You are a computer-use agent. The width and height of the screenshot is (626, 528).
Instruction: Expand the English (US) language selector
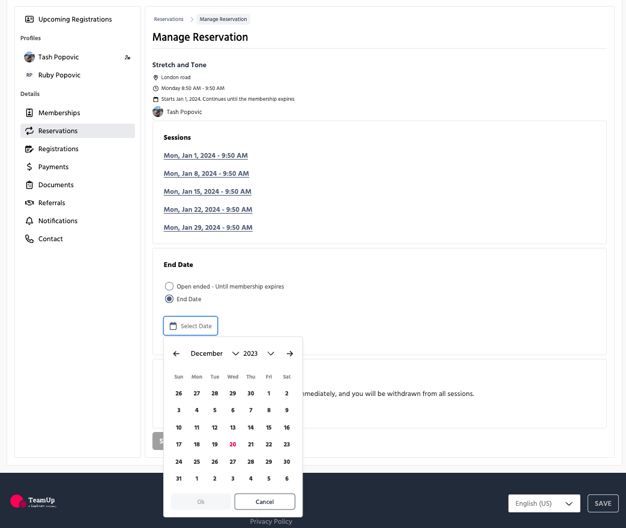coord(543,504)
